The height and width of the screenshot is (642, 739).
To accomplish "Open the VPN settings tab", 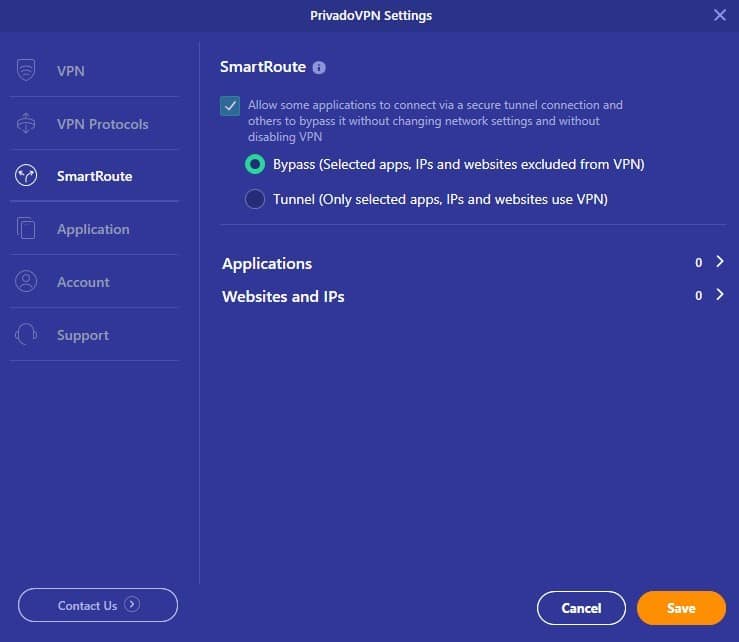I will coord(94,71).
